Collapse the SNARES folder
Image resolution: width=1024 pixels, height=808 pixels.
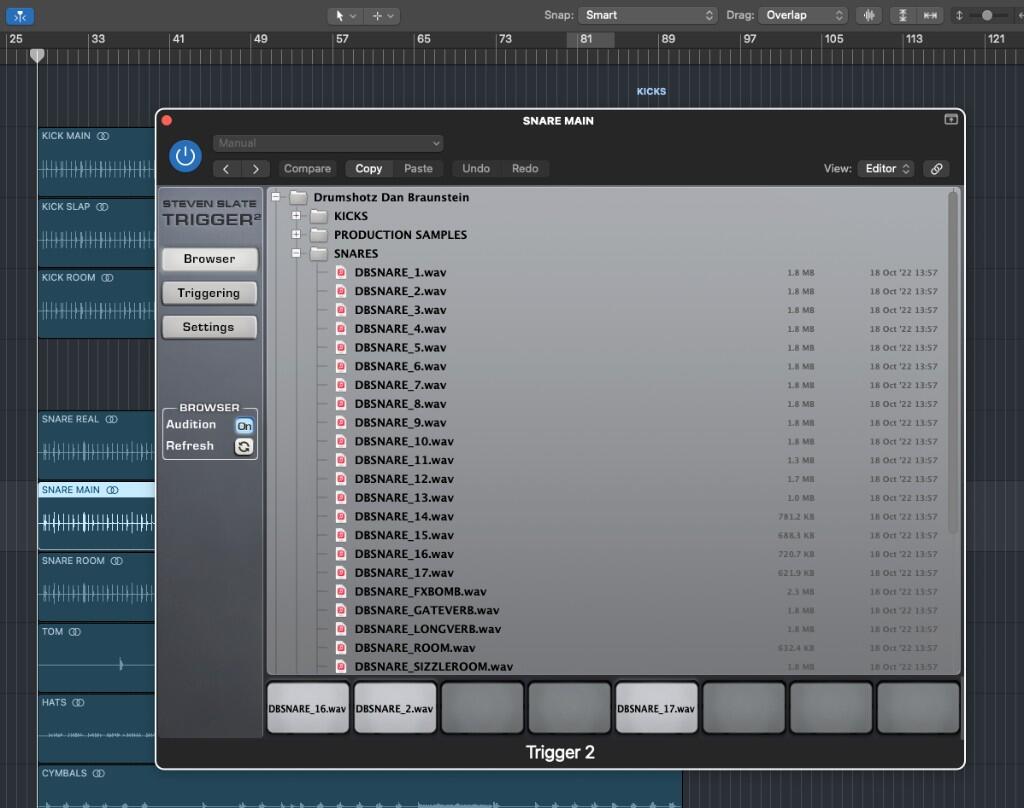[296, 253]
